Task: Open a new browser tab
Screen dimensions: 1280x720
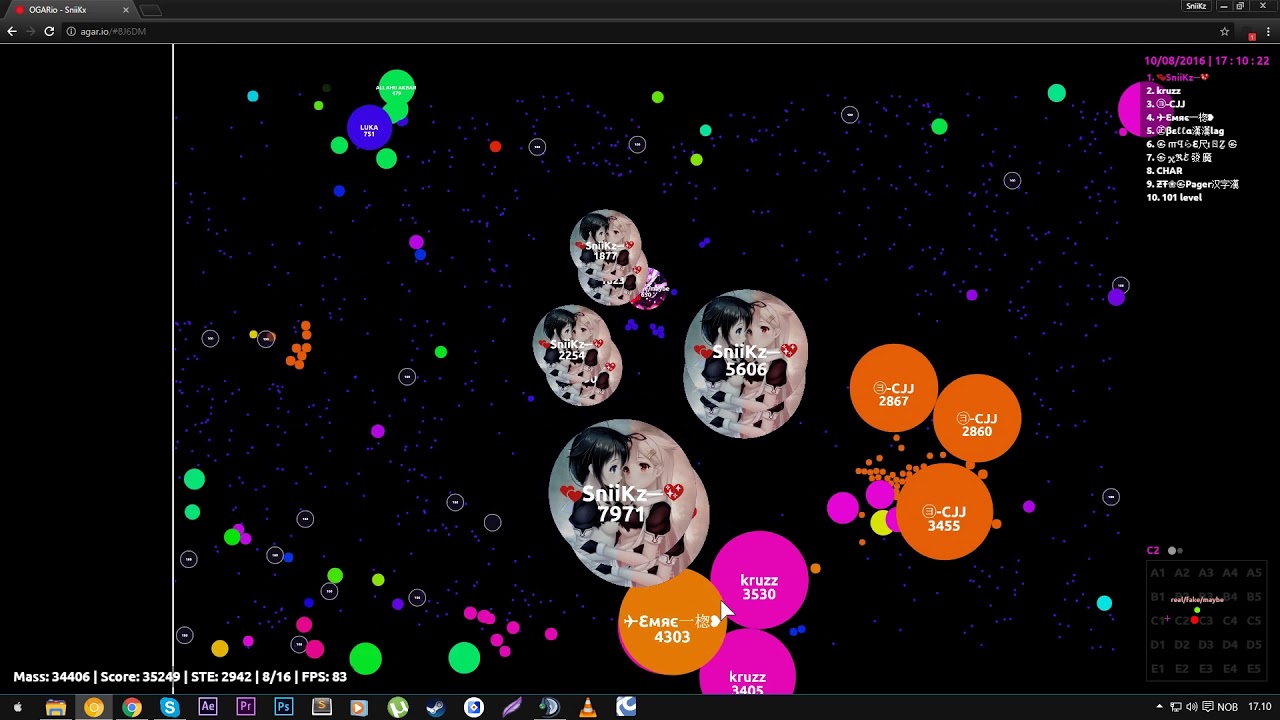Action: [150, 10]
